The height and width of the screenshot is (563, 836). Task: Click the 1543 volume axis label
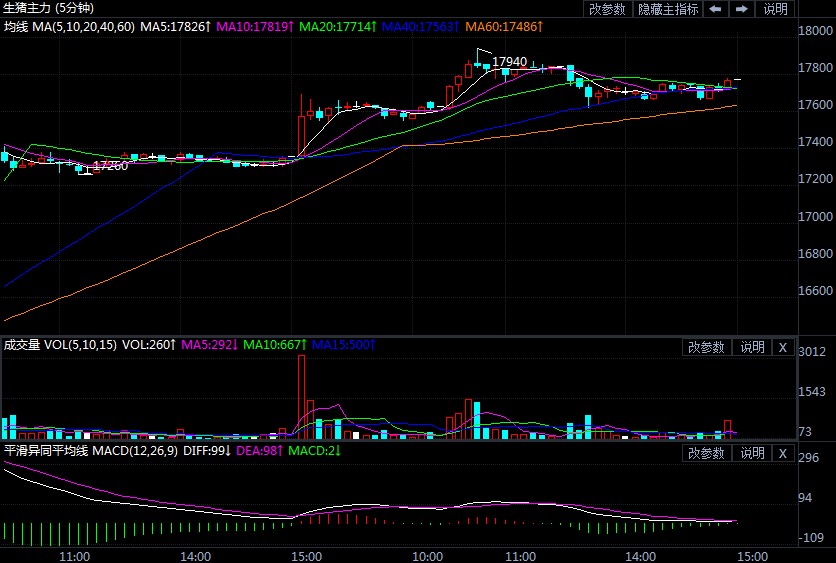click(x=812, y=392)
